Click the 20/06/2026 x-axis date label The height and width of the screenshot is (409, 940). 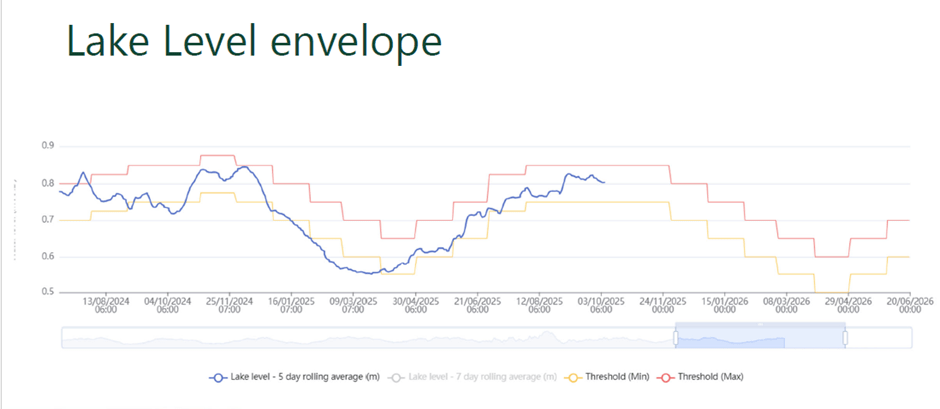909,305
